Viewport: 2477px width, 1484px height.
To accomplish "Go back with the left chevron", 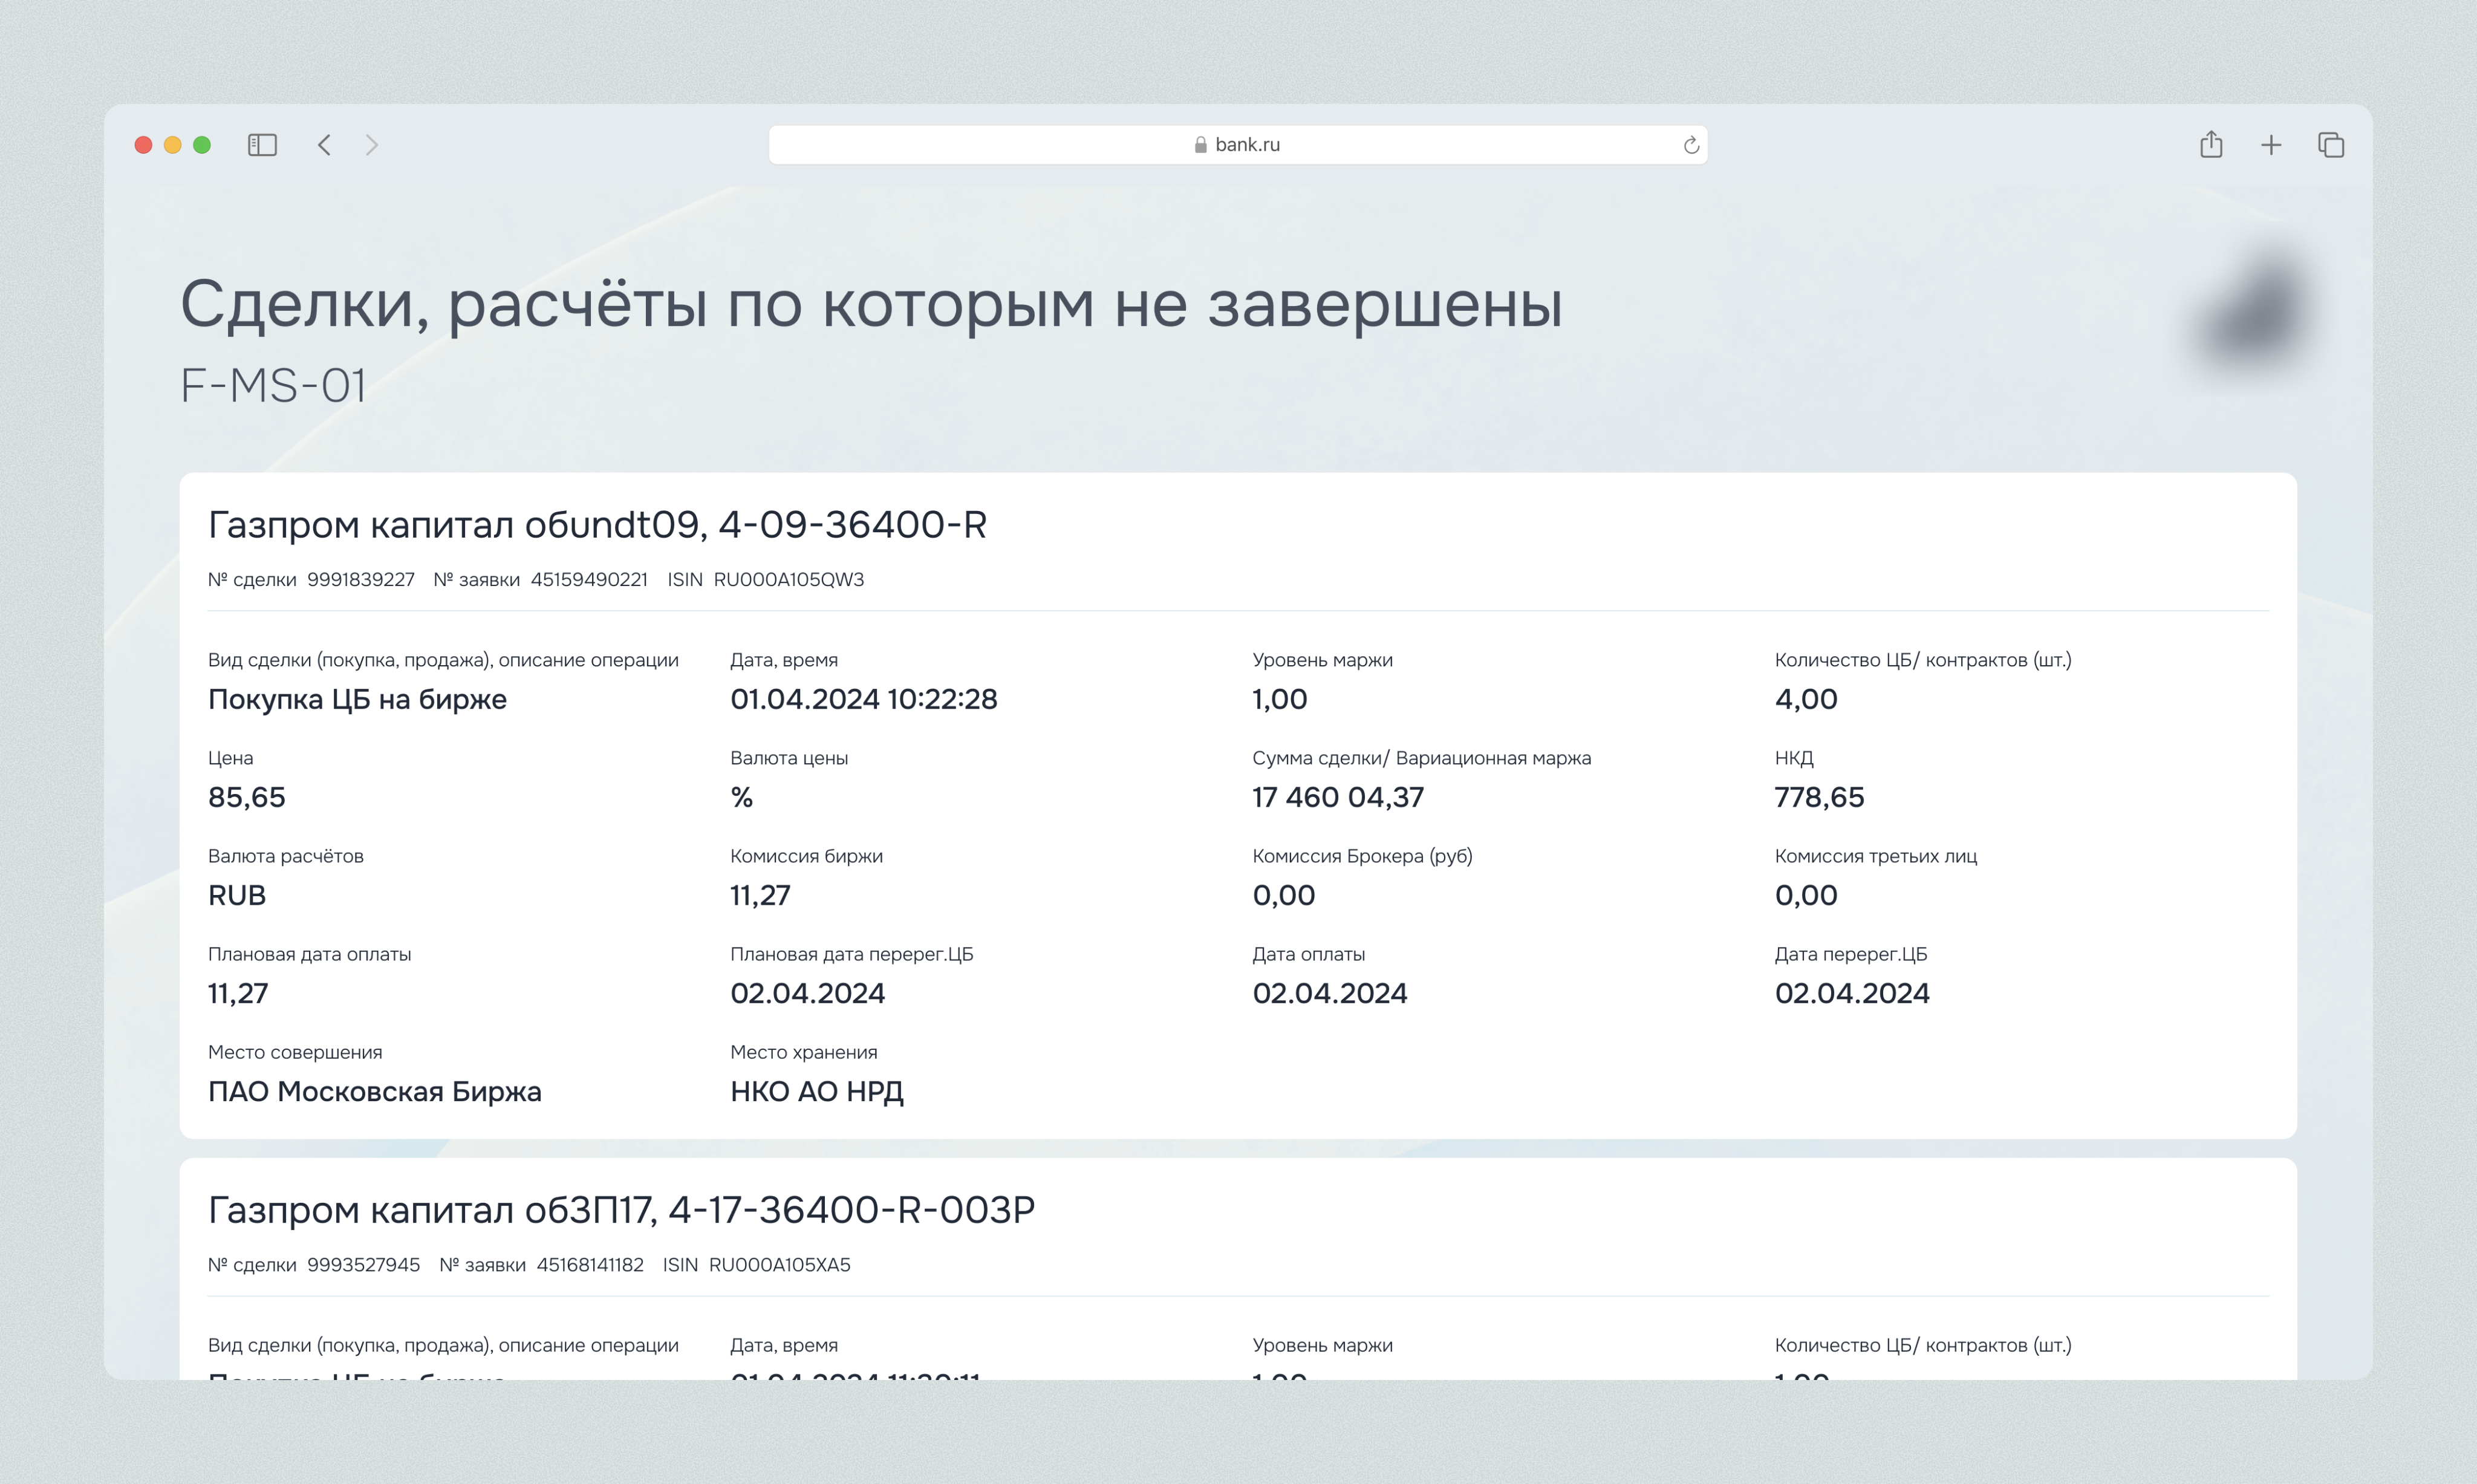I will pos(324,145).
